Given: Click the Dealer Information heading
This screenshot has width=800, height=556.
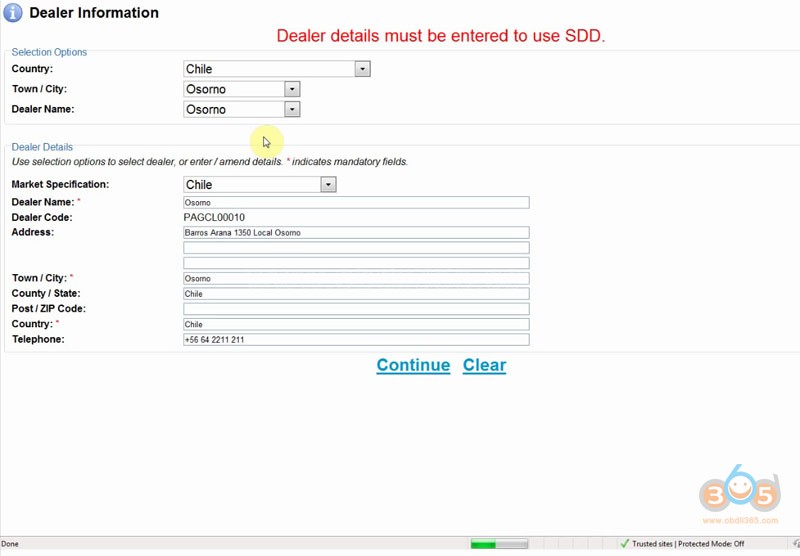Looking at the screenshot, I should (x=94, y=13).
